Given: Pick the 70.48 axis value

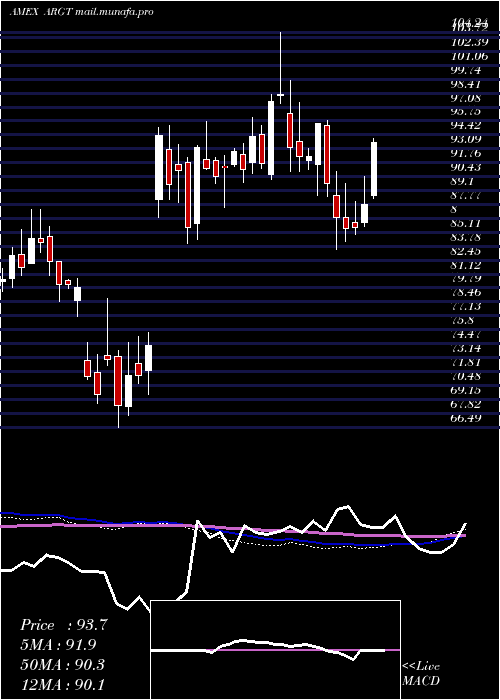Looking at the screenshot, I should (466, 376).
